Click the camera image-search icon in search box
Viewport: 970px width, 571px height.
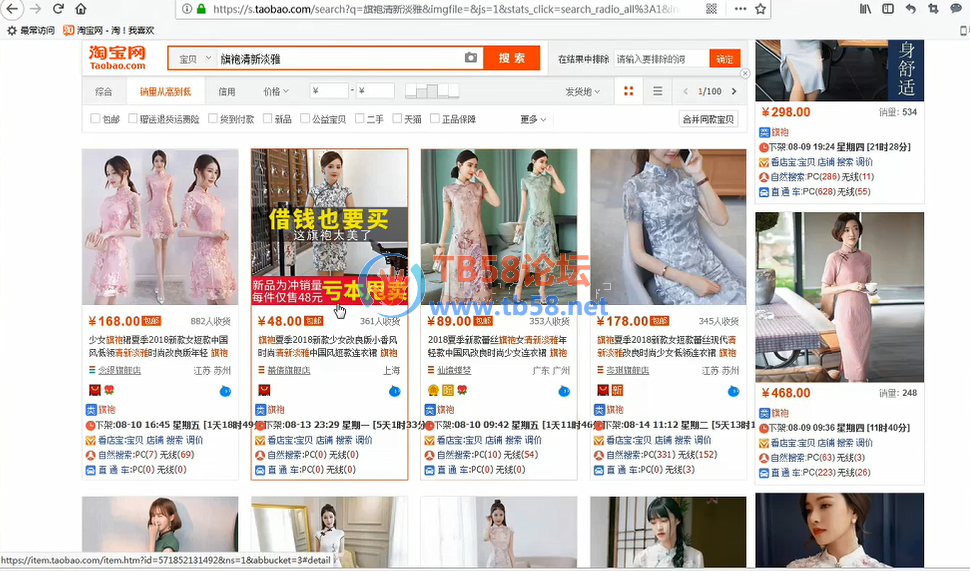(471, 58)
